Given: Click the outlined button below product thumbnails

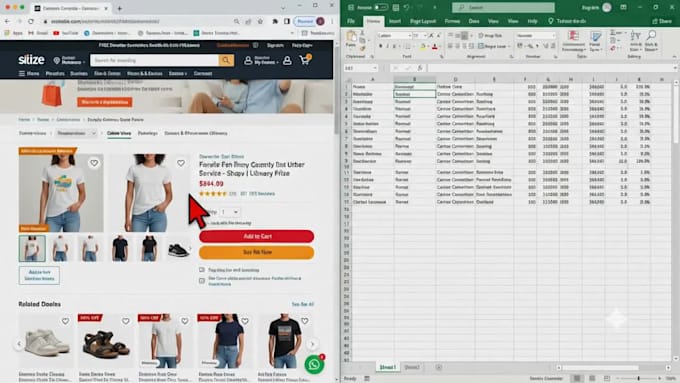Looking at the screenshot, I should tap(39, 275).
